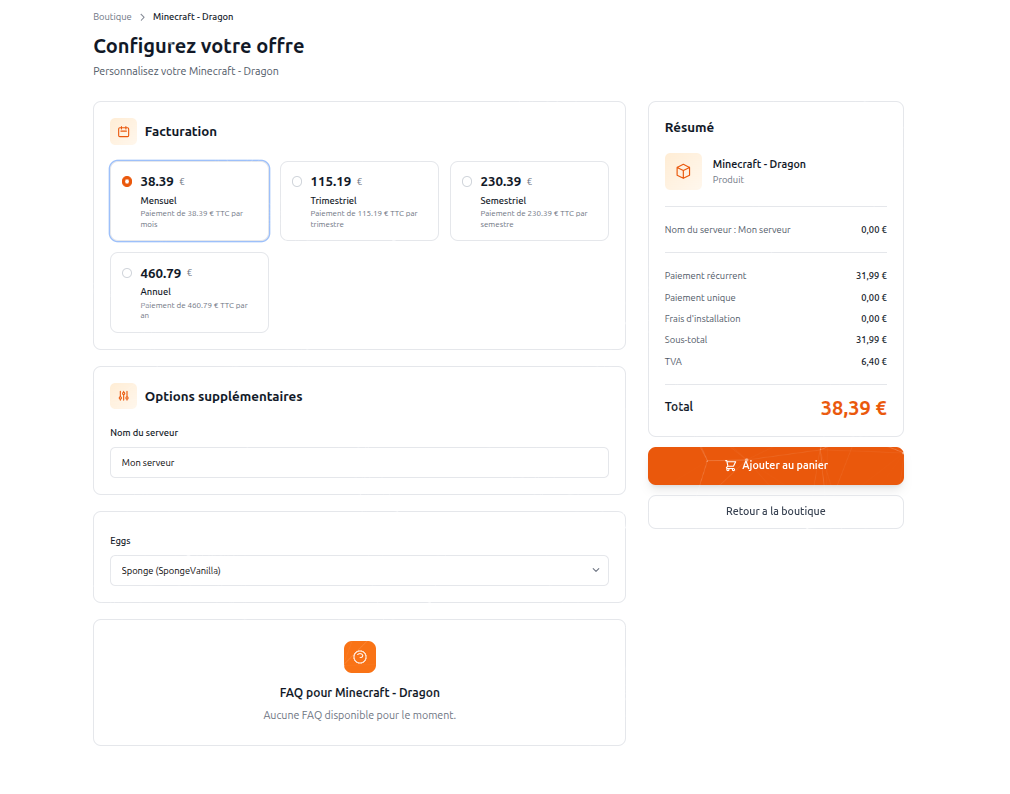
Task: Go to Boutique in the breadcrumb
Action: point(112,17)
